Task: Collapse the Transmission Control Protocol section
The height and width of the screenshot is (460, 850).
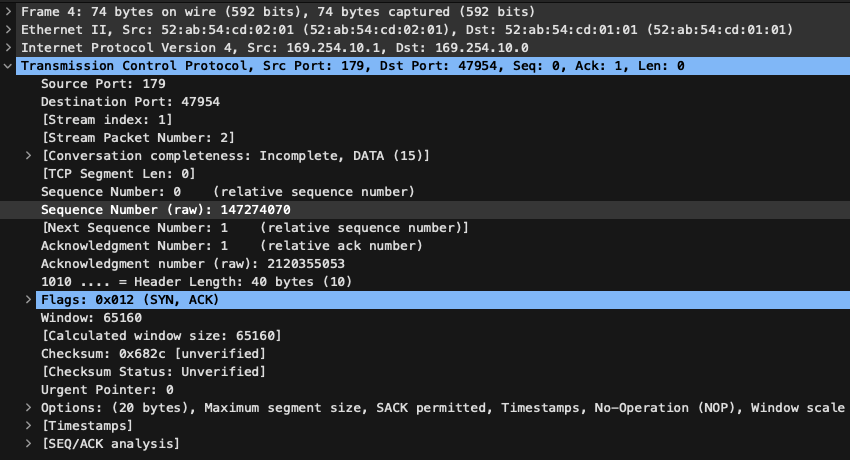Action: pos(8,66)
